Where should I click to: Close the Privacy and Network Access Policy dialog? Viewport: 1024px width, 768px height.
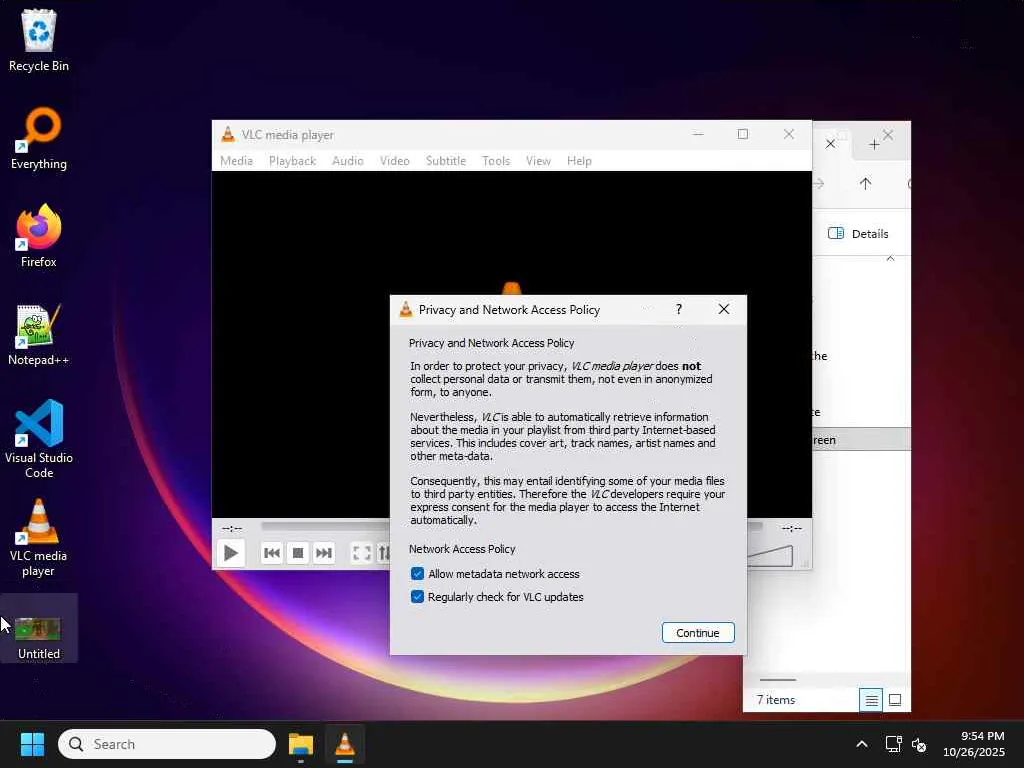[724, 309]
